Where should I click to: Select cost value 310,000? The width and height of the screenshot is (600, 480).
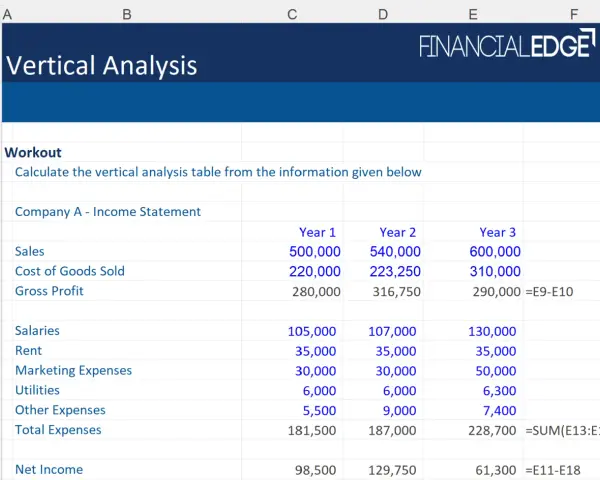pos(495,271)
